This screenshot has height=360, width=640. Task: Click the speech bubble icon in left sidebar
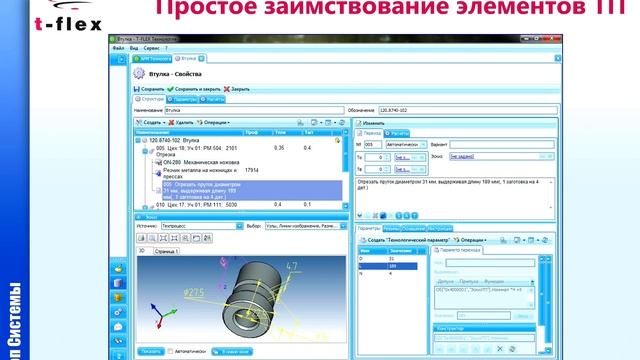118,327
